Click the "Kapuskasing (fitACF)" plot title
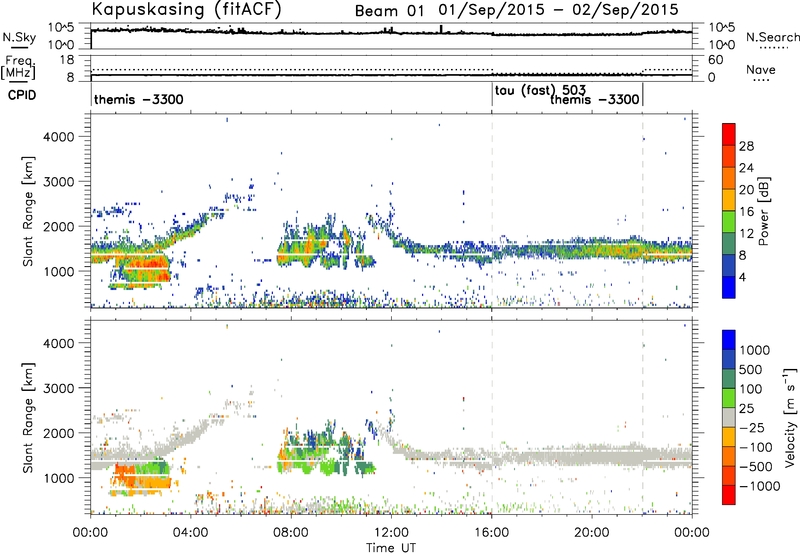 (186, 9)
